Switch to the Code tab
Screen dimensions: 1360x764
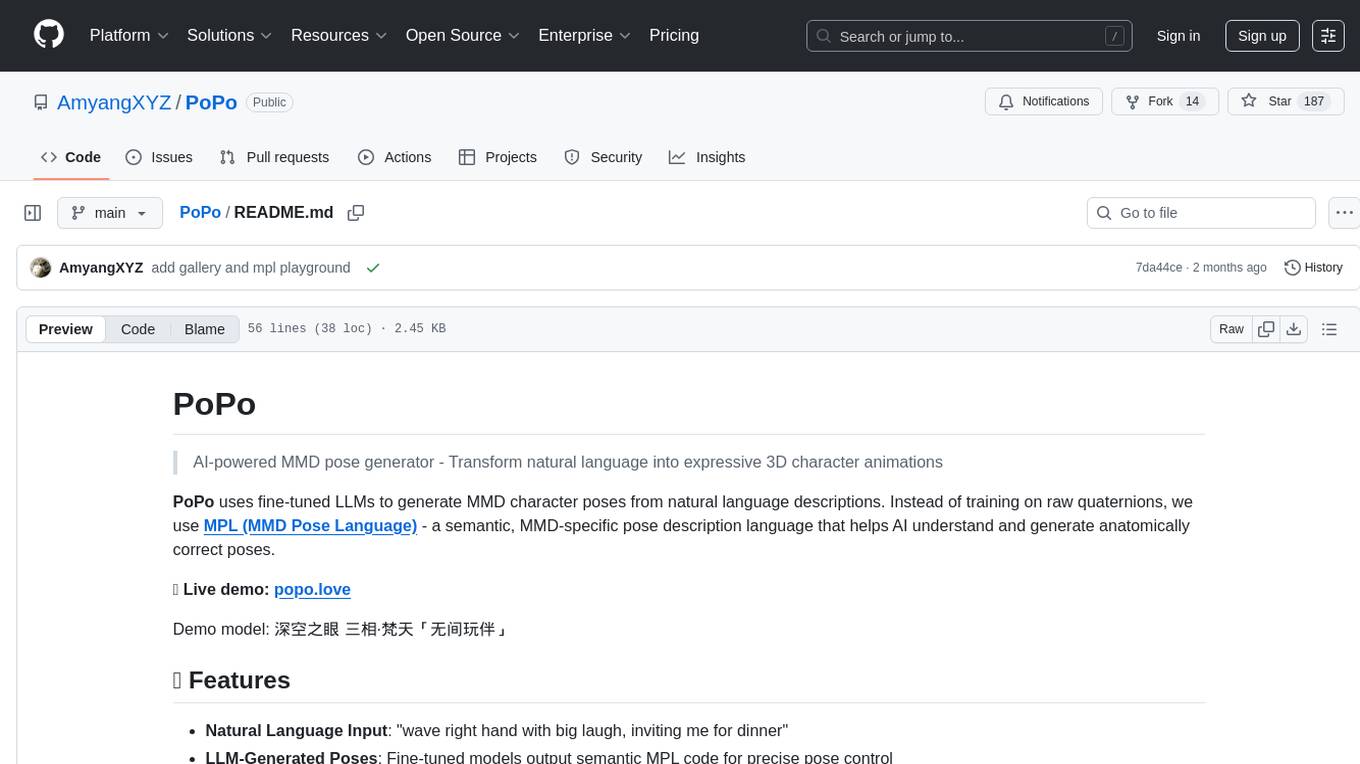coord(71,157)
